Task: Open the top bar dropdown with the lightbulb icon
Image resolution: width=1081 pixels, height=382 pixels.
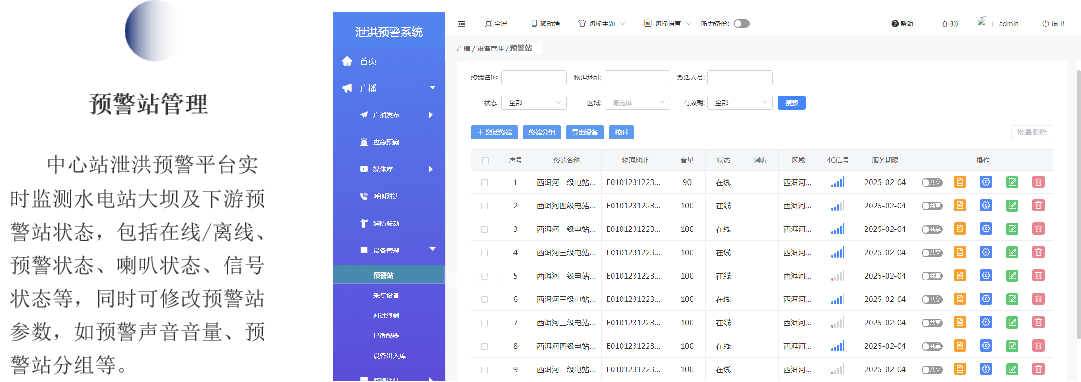Action: [600, 23]
